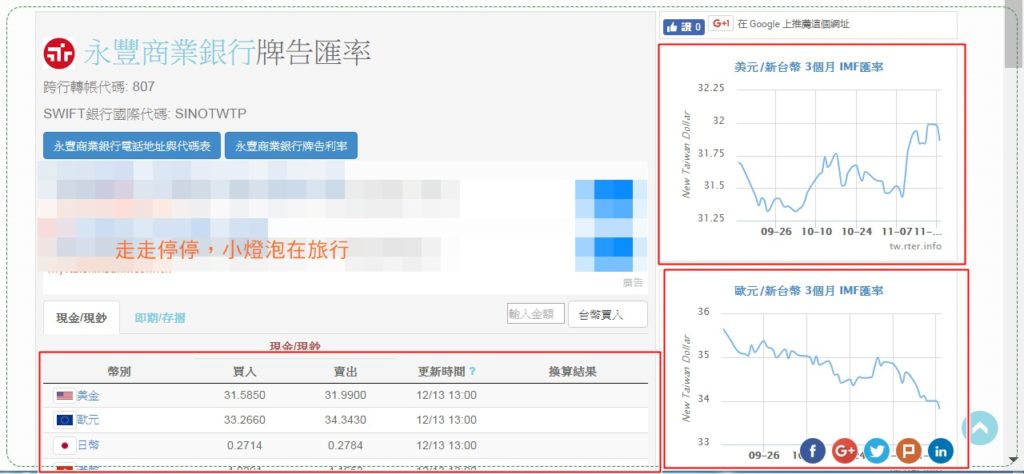Open the 永豐商業銀行 heading link

(170, 54)
